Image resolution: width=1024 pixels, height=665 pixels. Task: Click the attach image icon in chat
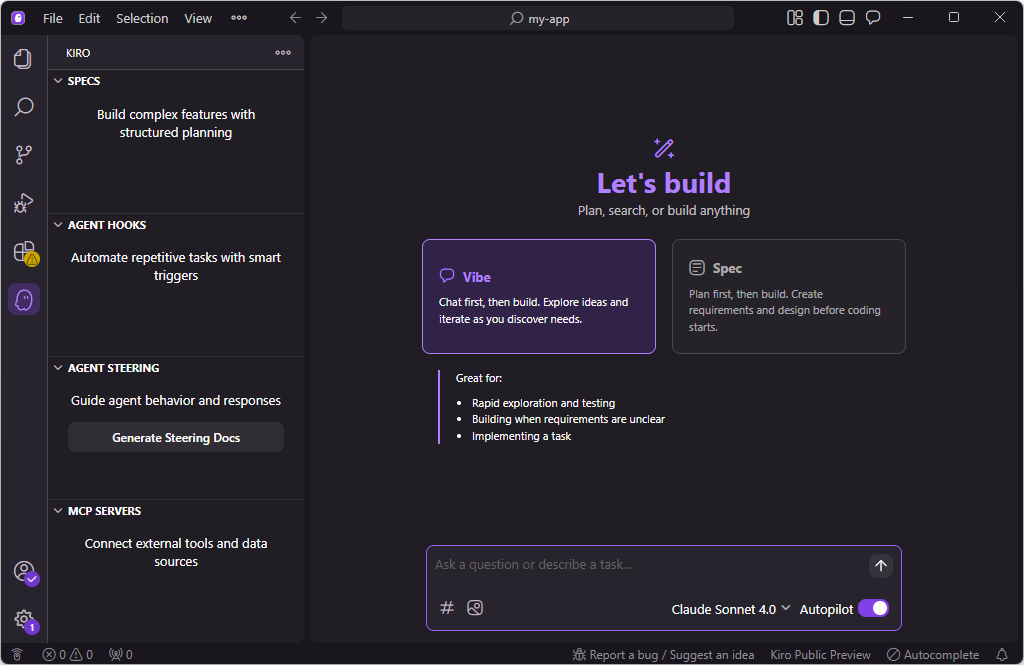[x=475, y=608]
